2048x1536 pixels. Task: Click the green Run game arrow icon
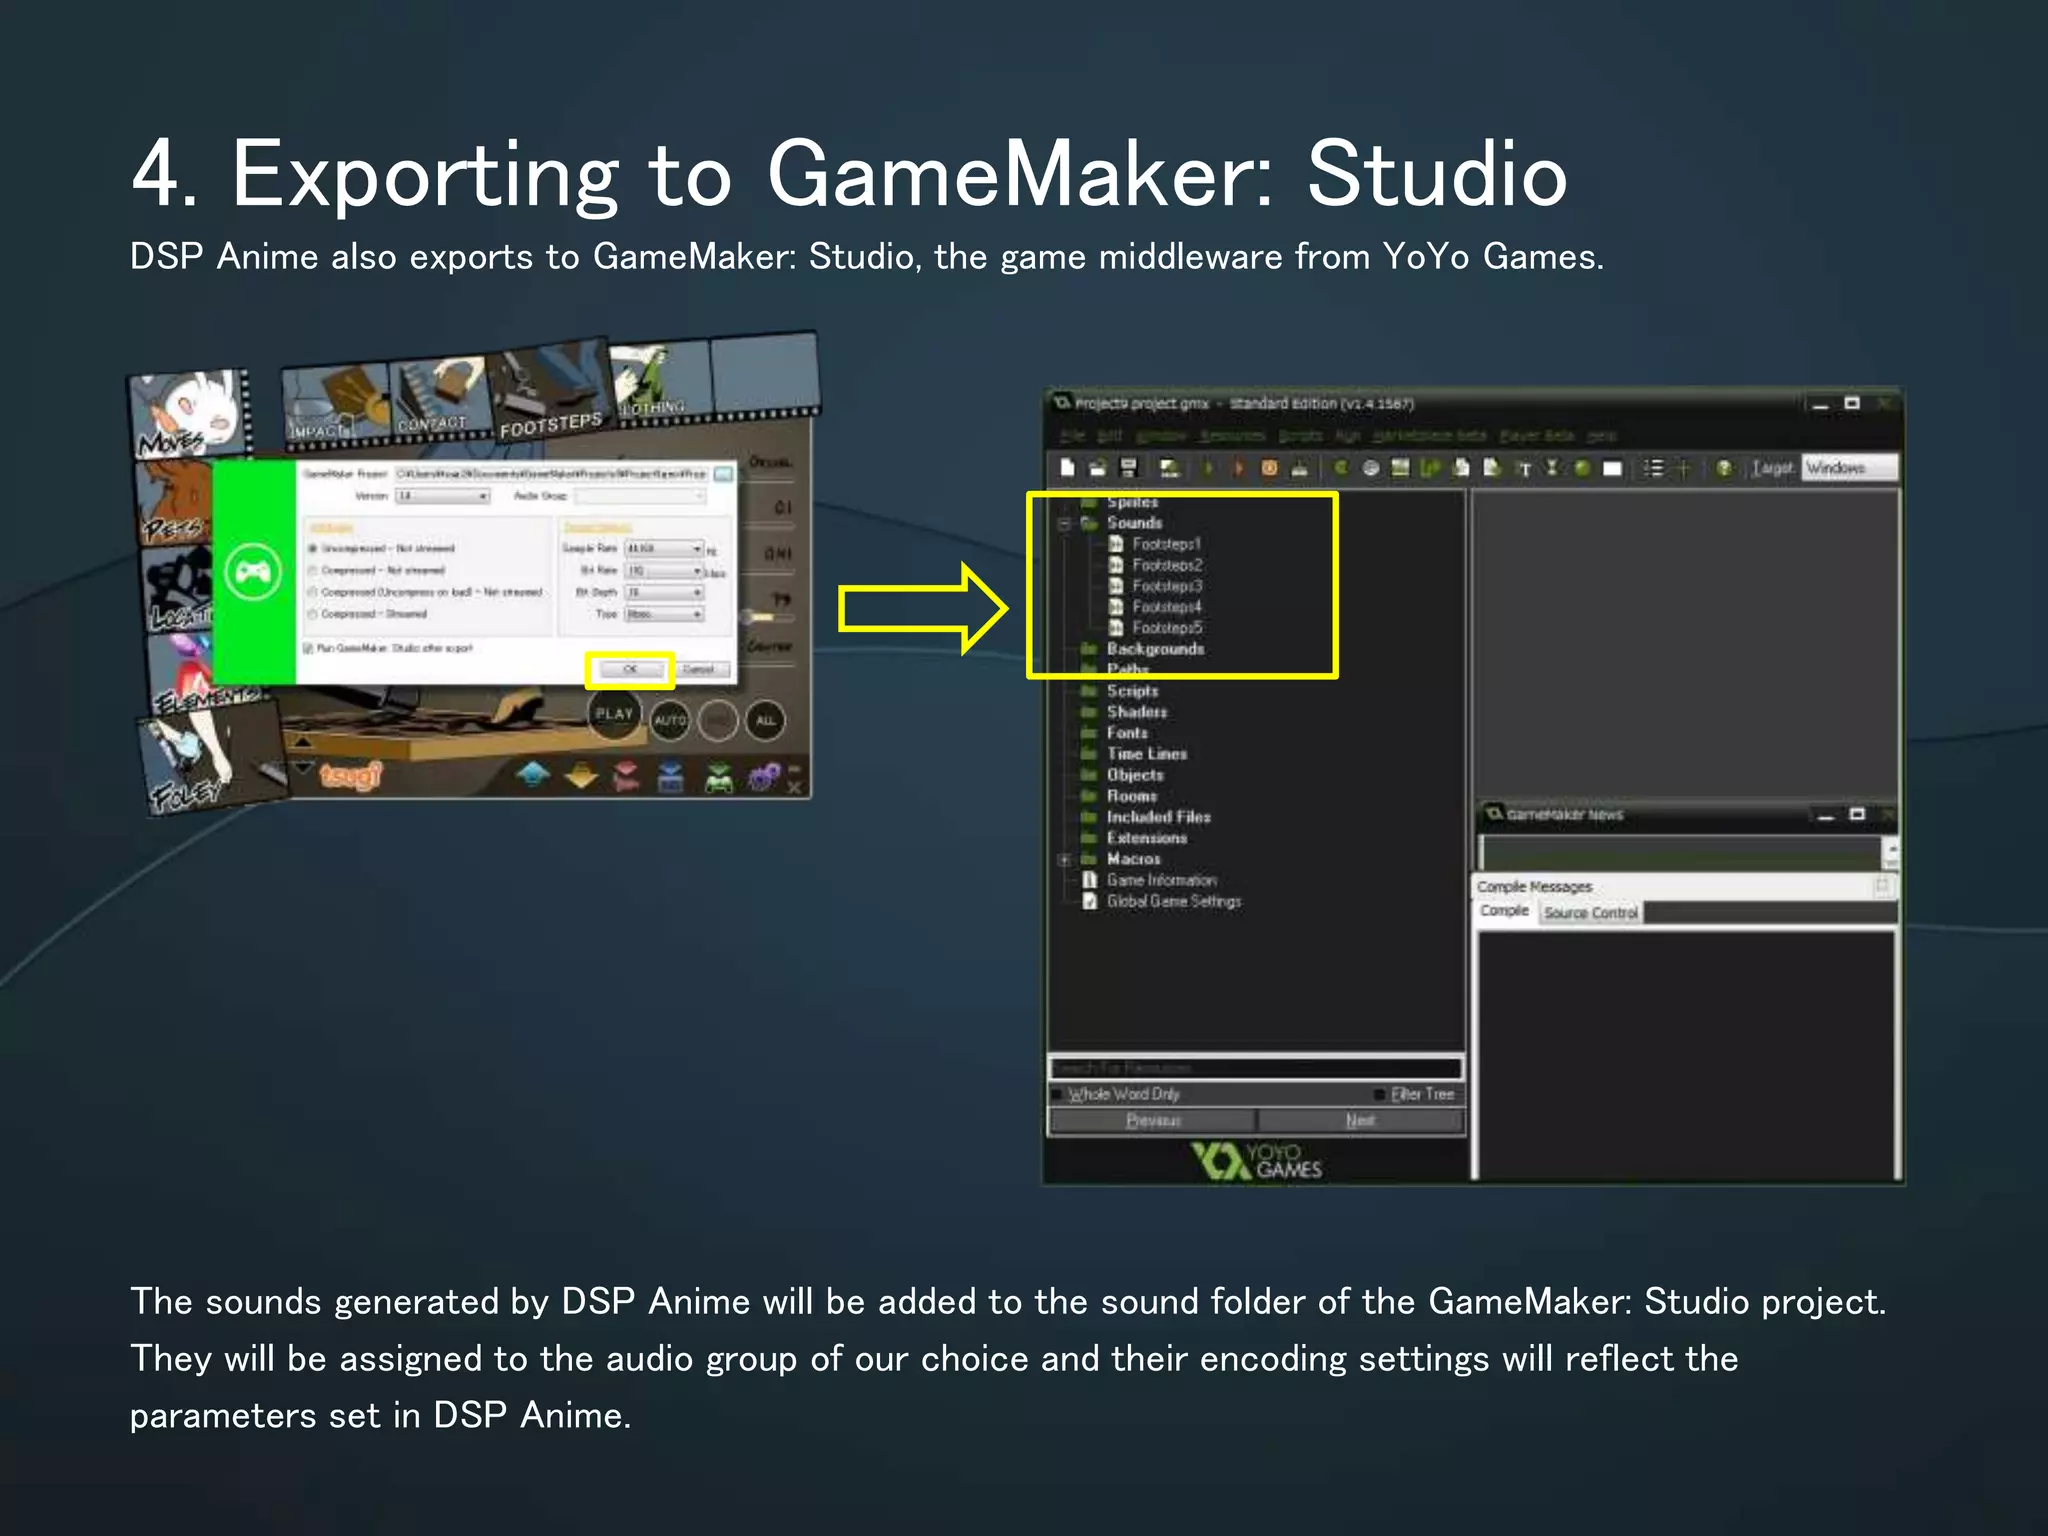(x=1208, y=467)
